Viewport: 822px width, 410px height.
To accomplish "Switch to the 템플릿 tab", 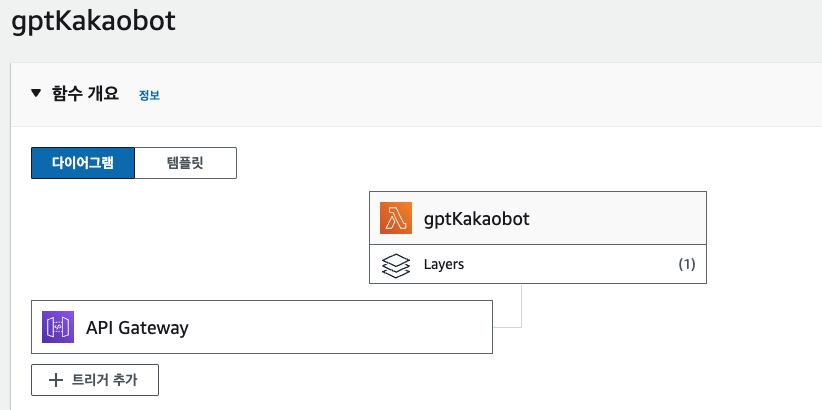I will 186,163.
